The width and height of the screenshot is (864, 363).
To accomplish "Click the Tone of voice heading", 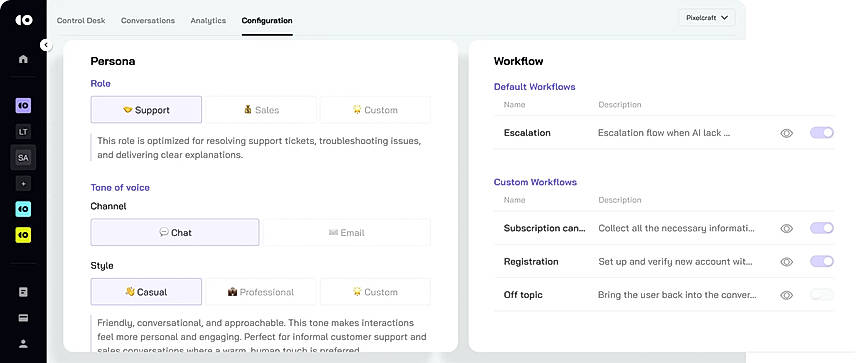I will (120, 187).
